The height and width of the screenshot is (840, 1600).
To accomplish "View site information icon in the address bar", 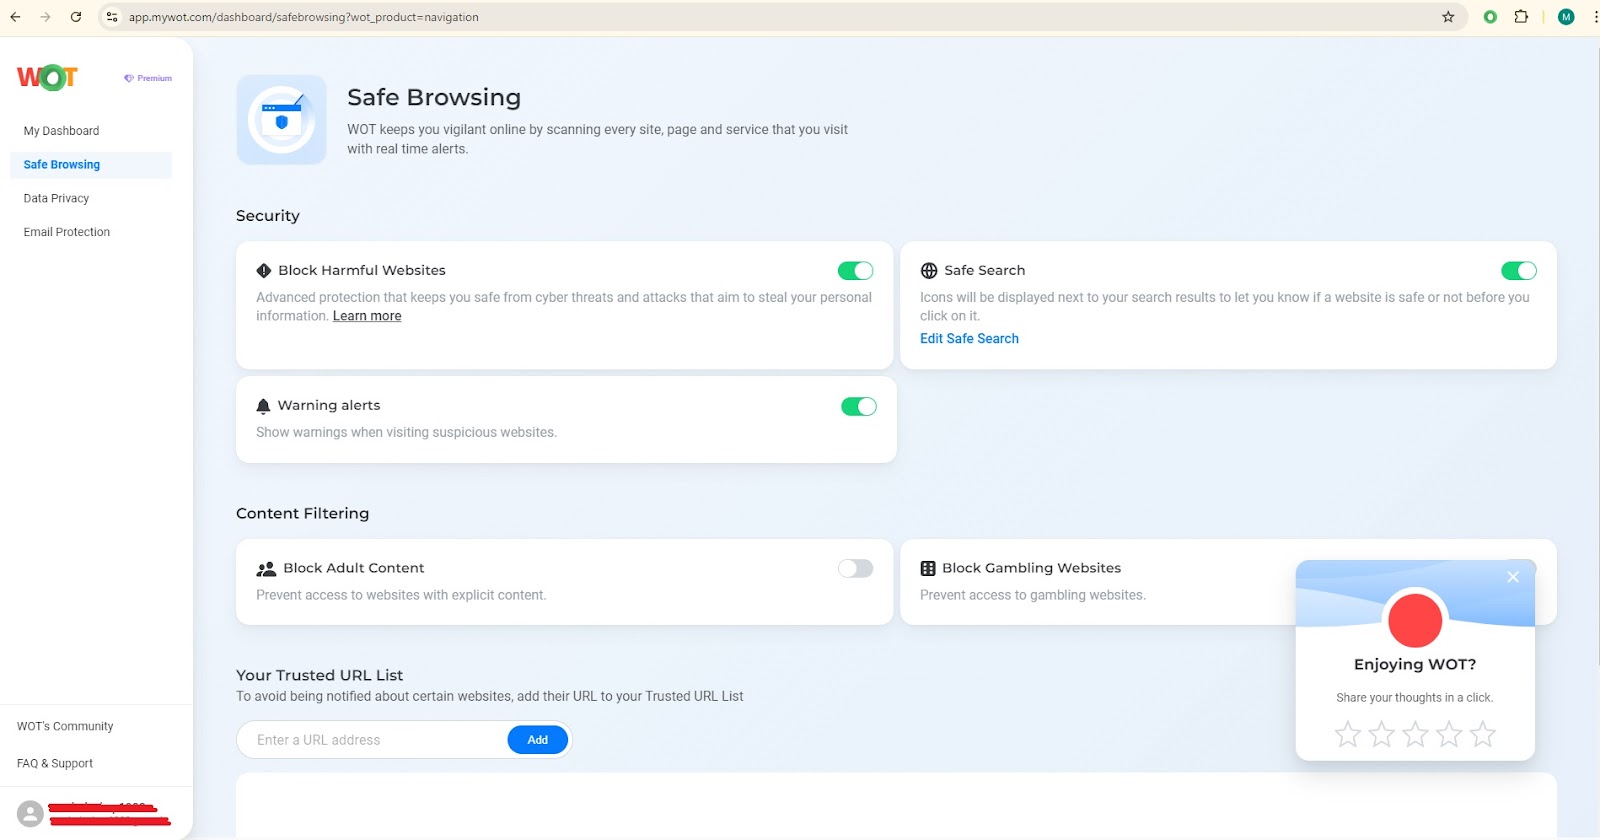I will (112, 17).
